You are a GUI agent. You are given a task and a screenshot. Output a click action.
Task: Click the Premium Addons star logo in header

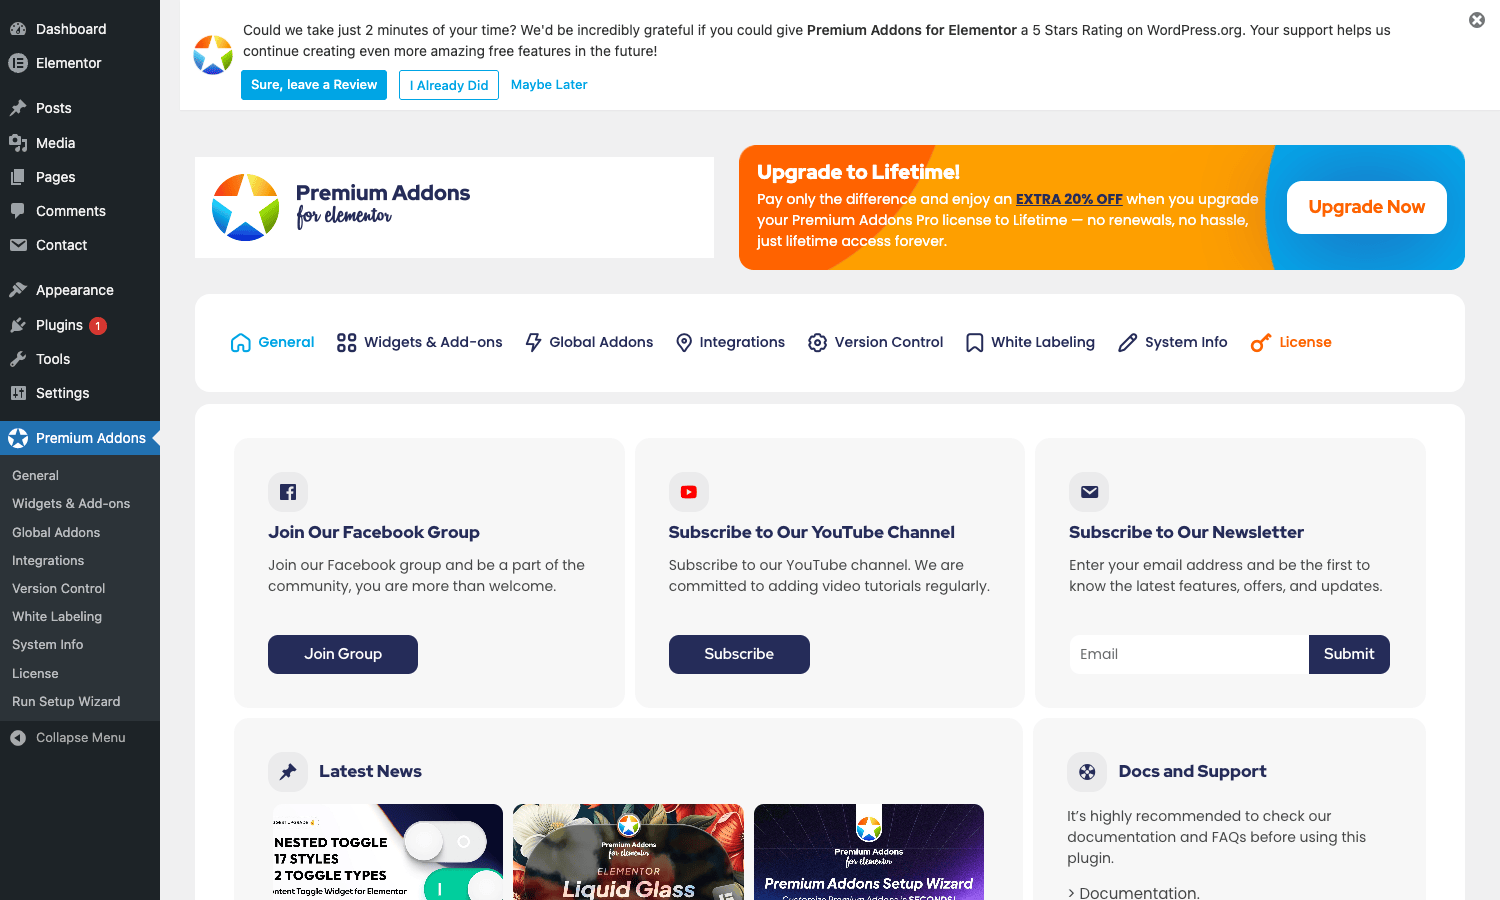245,207
